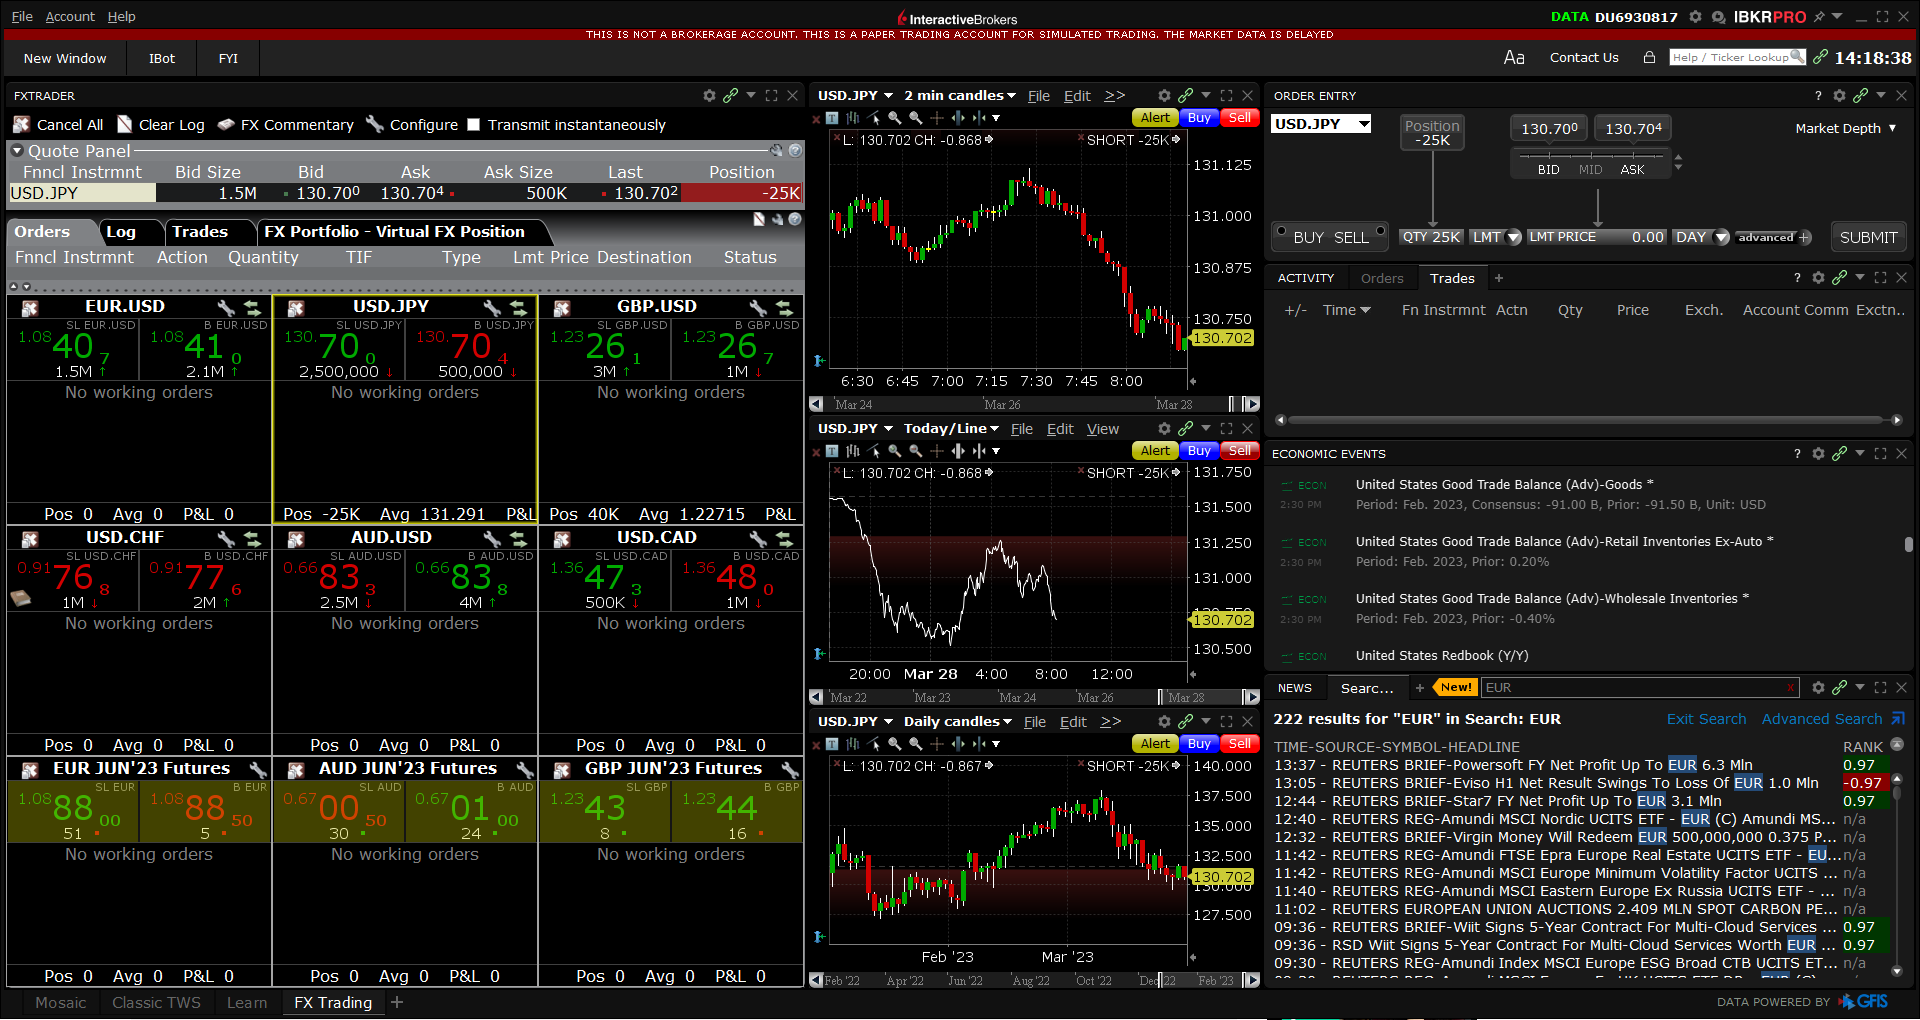
Task: Enable Transmit instantaneously checkbox
Action: coord(474,125)
